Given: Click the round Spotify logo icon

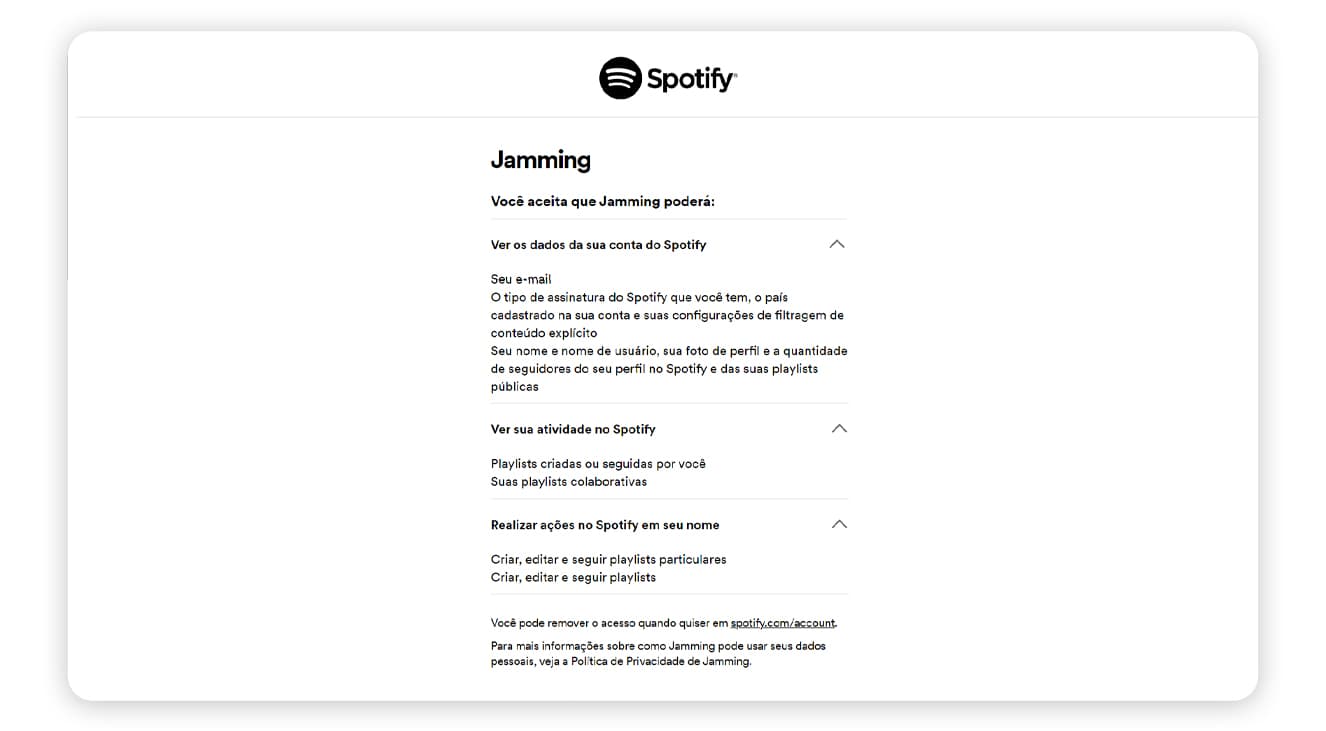Looking at the screenshot, I should tap(620, 78).
